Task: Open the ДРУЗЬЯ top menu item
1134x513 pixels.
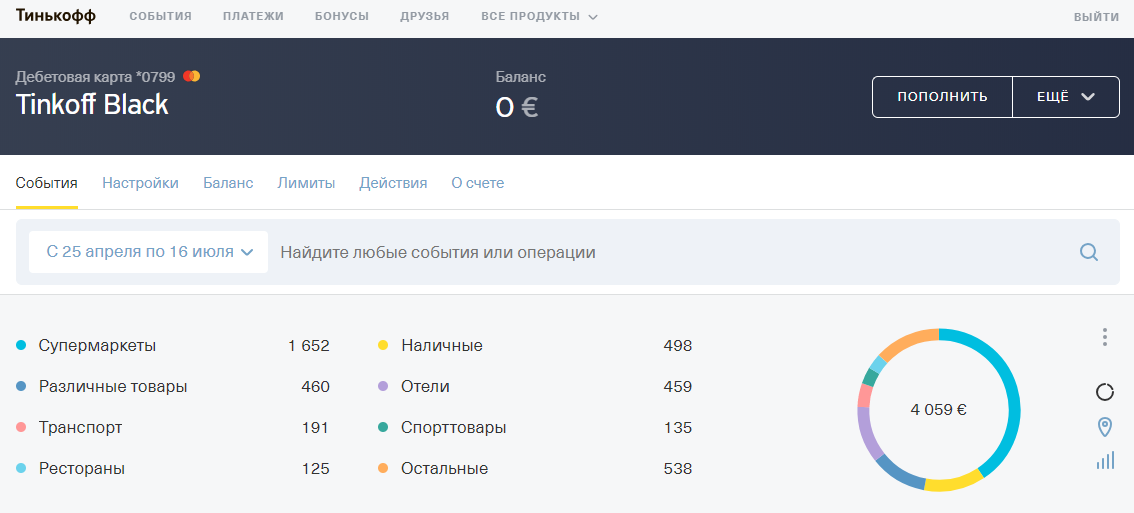Action: point(425,17)
